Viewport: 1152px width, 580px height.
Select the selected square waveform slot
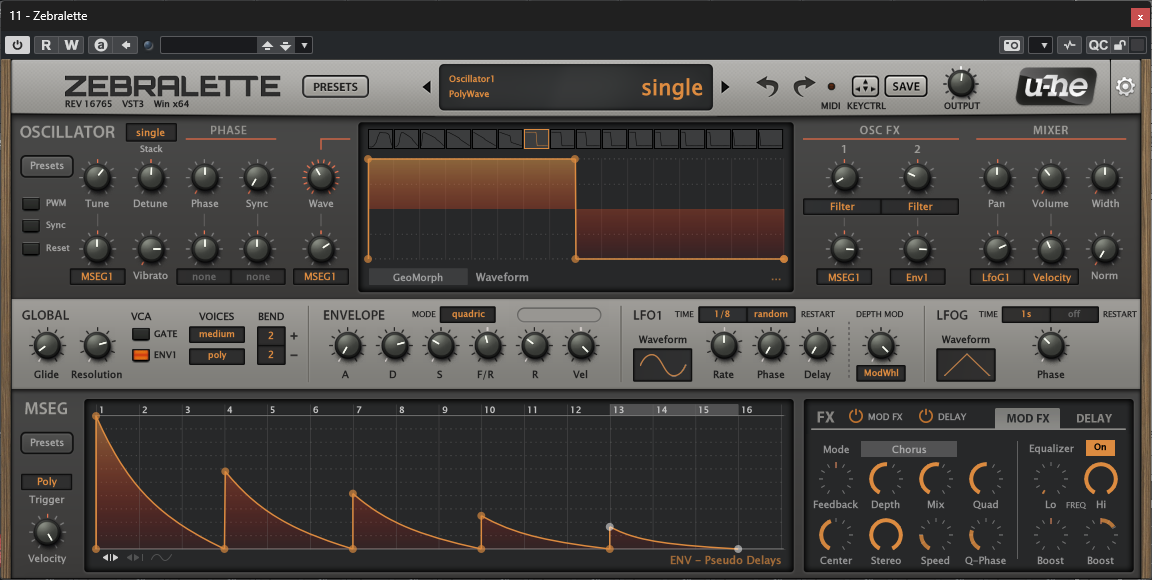536,138
